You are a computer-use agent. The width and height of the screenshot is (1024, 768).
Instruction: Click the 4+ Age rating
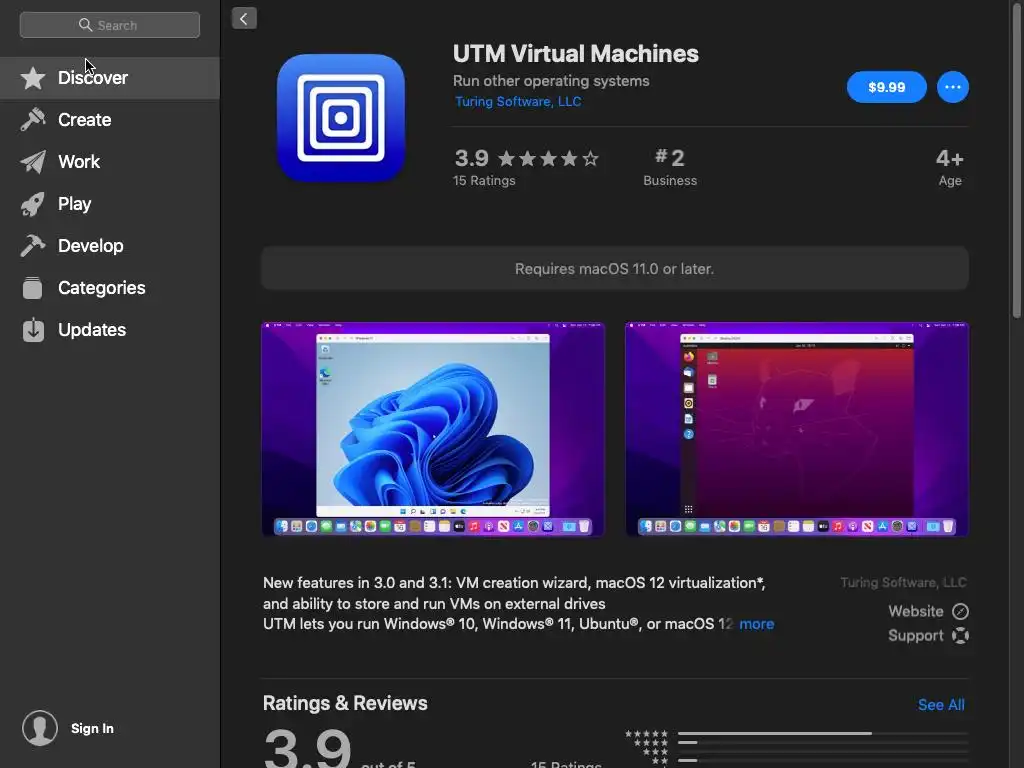(950, 167)
